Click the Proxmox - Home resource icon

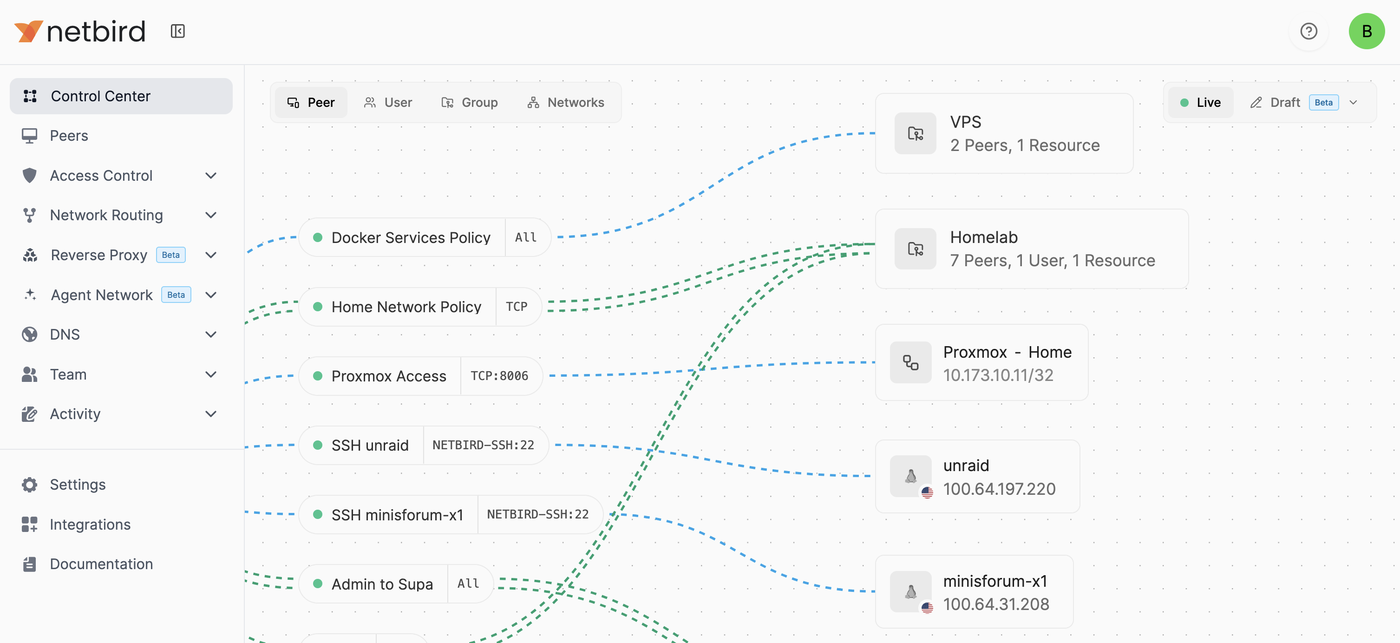point(910,363)
